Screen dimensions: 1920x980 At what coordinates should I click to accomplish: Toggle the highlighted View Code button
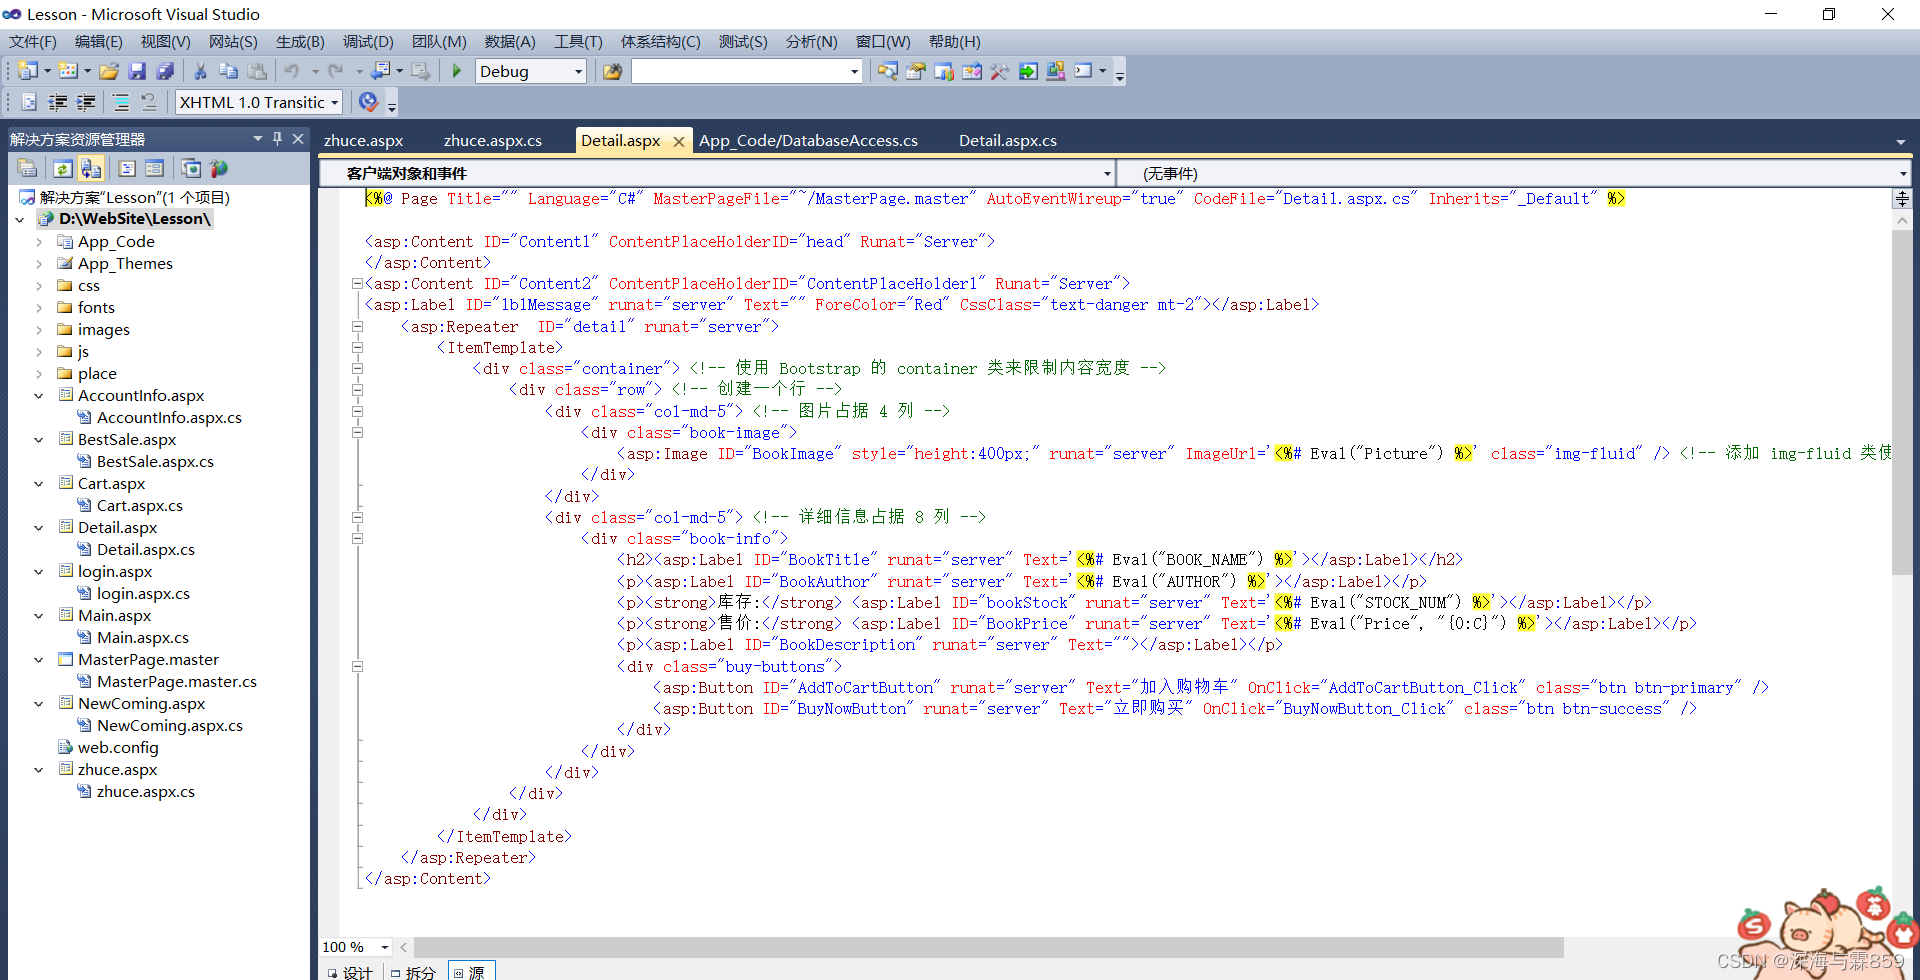click(91, 168)
